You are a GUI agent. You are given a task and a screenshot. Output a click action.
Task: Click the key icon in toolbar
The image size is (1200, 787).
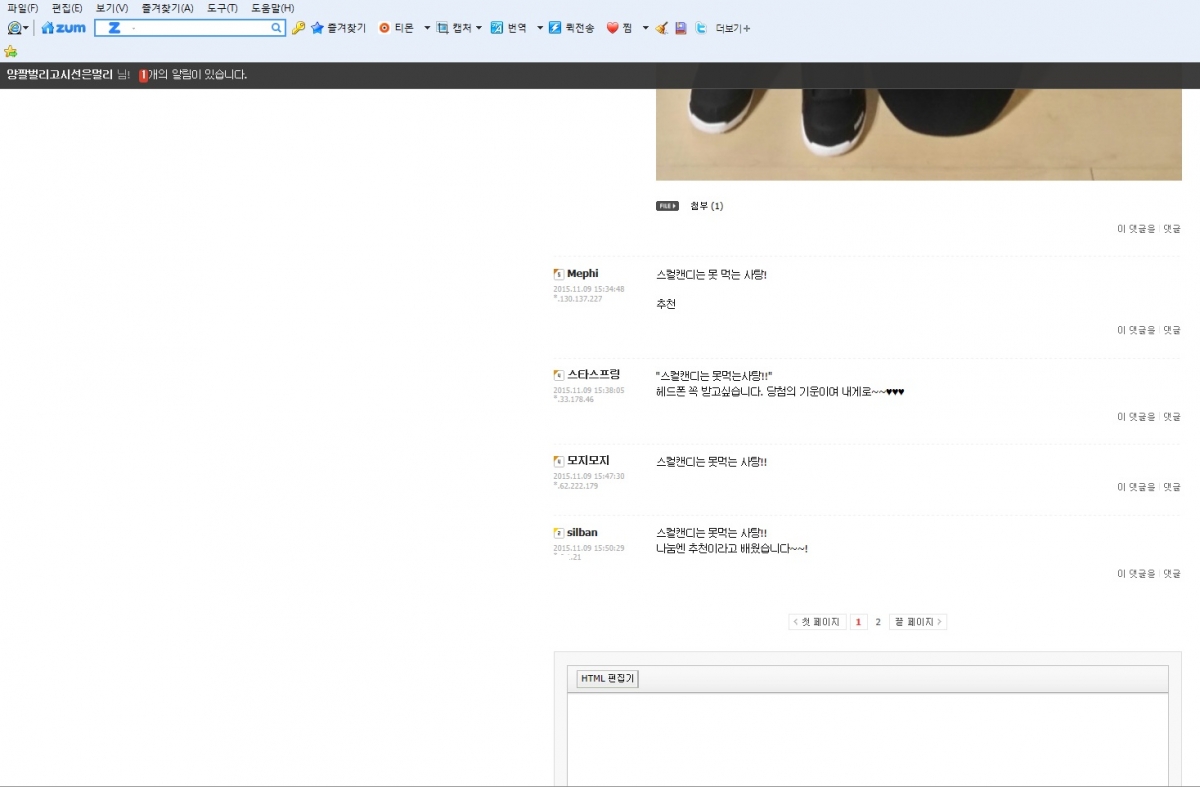(298, 28)
